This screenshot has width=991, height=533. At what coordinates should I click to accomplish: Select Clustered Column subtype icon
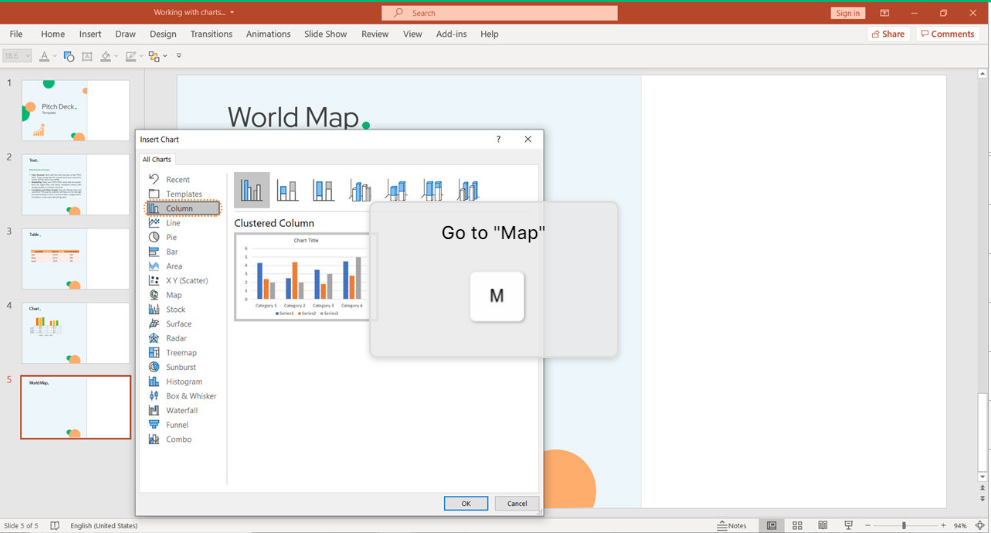click(x=252, y=190)
